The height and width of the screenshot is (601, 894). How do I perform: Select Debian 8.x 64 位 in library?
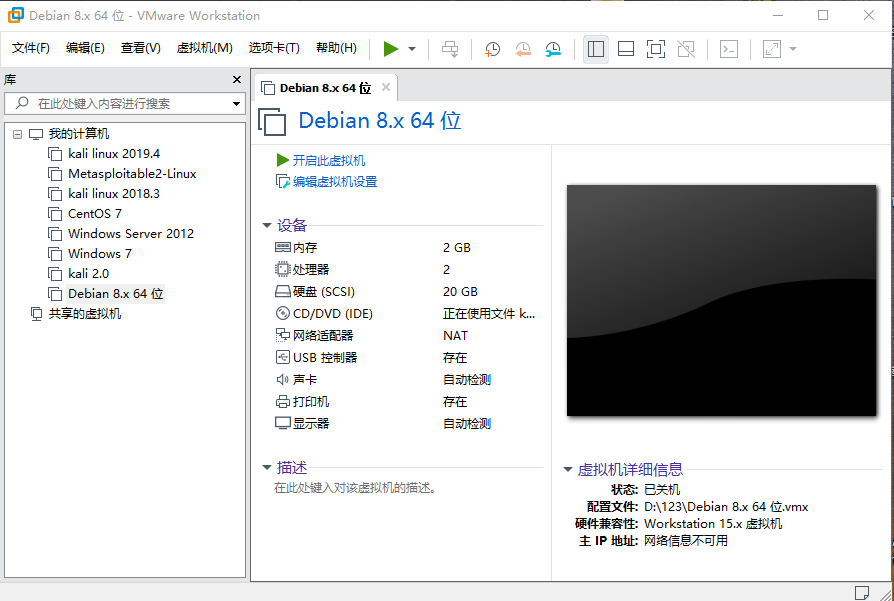coord(116,294)
